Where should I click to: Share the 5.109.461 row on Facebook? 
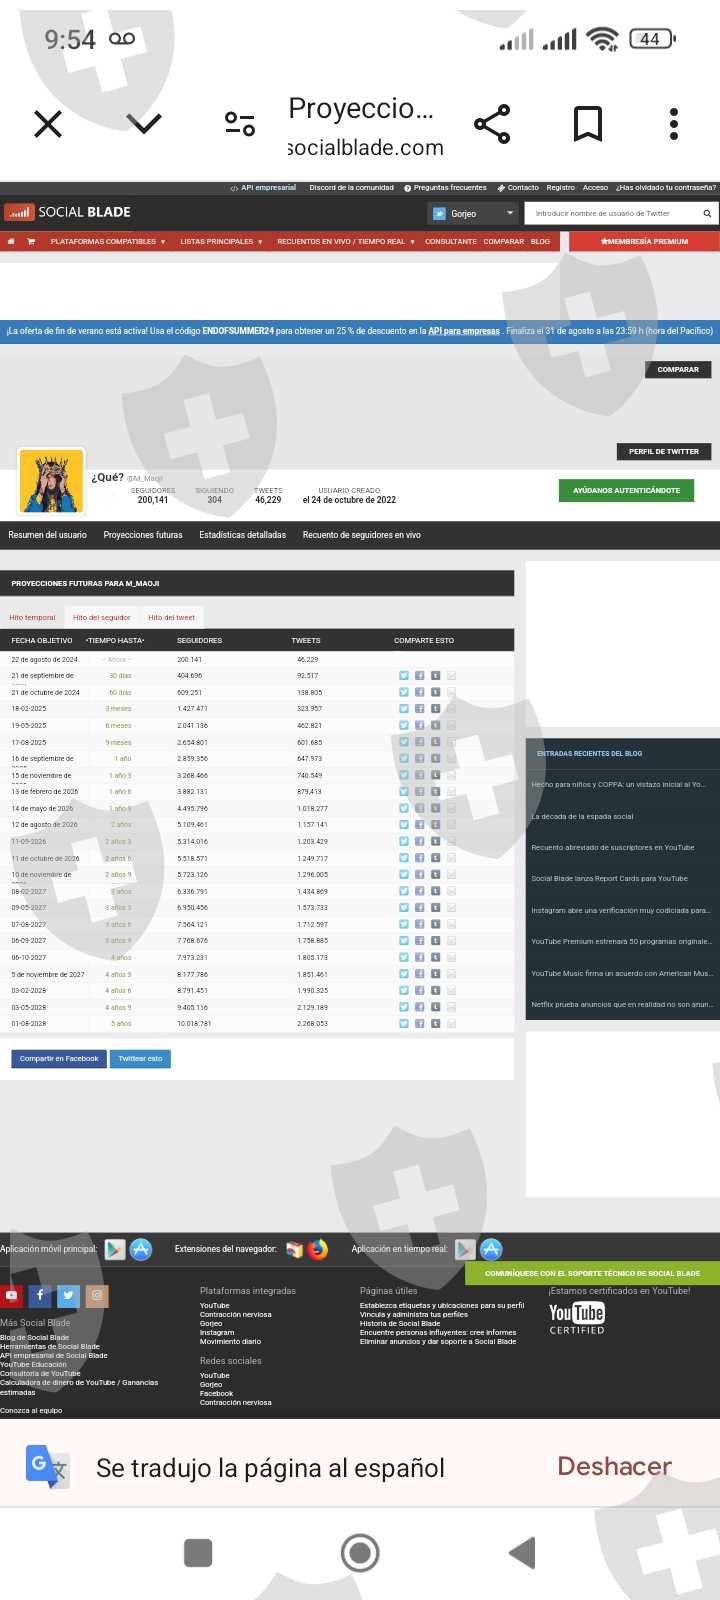click(420, 825)
